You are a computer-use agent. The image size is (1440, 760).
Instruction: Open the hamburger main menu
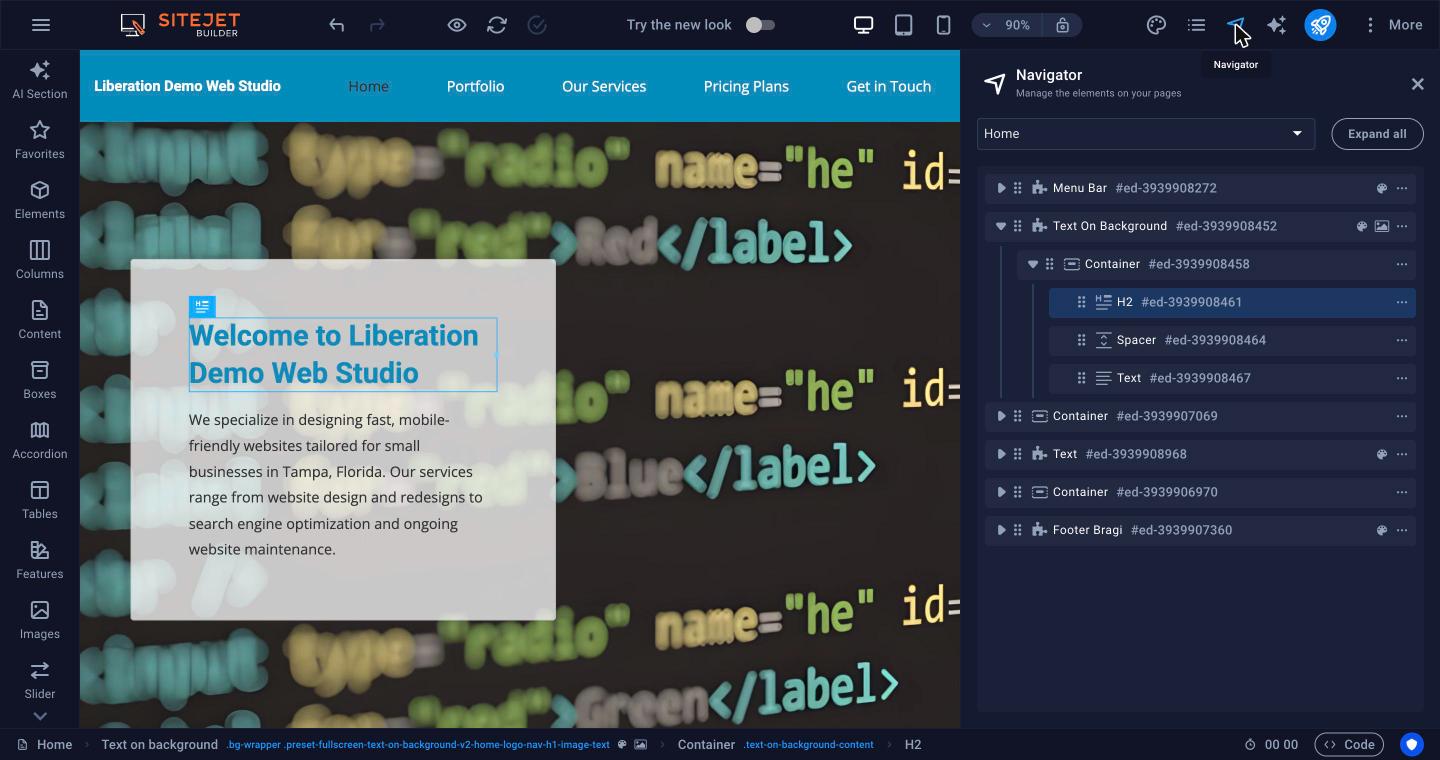pyautogui.click(x=41, y=25)
